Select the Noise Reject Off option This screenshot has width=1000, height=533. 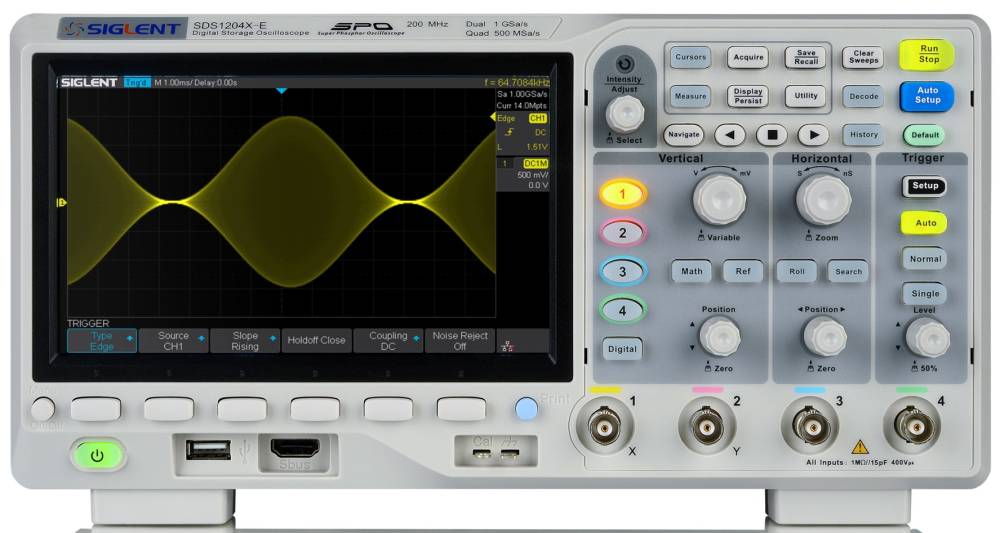(460, 341)
